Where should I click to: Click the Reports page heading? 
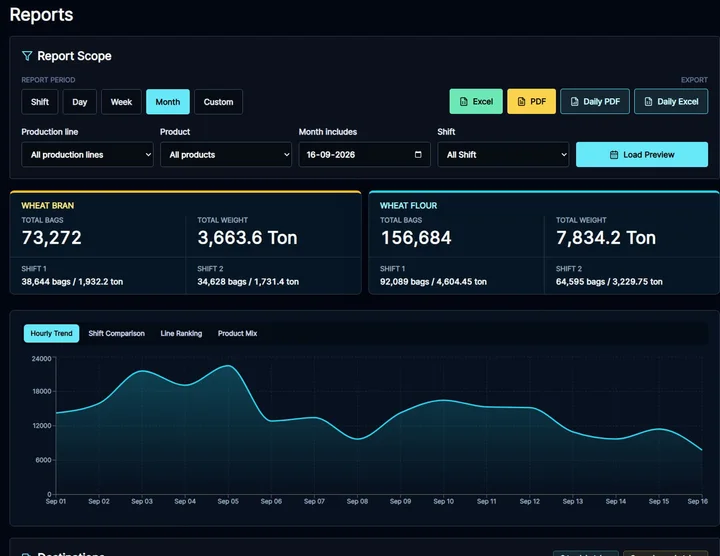click(41, 15)
